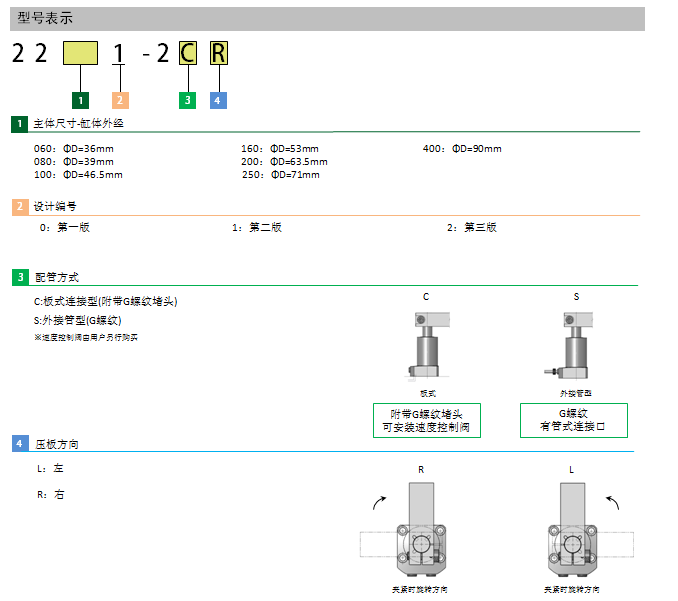Click the empty yellow box in the model code
The image size is (678, 601).
click(80, 53)
